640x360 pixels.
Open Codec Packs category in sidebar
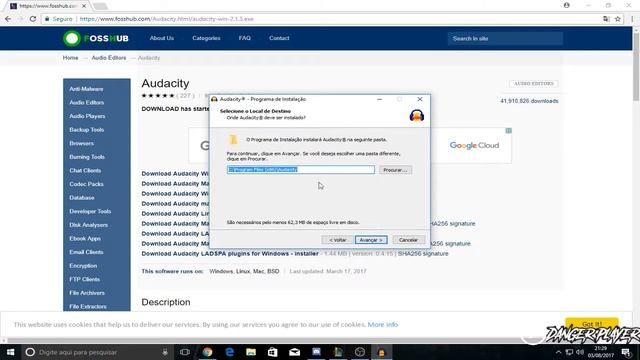click(x=86, y=184)
